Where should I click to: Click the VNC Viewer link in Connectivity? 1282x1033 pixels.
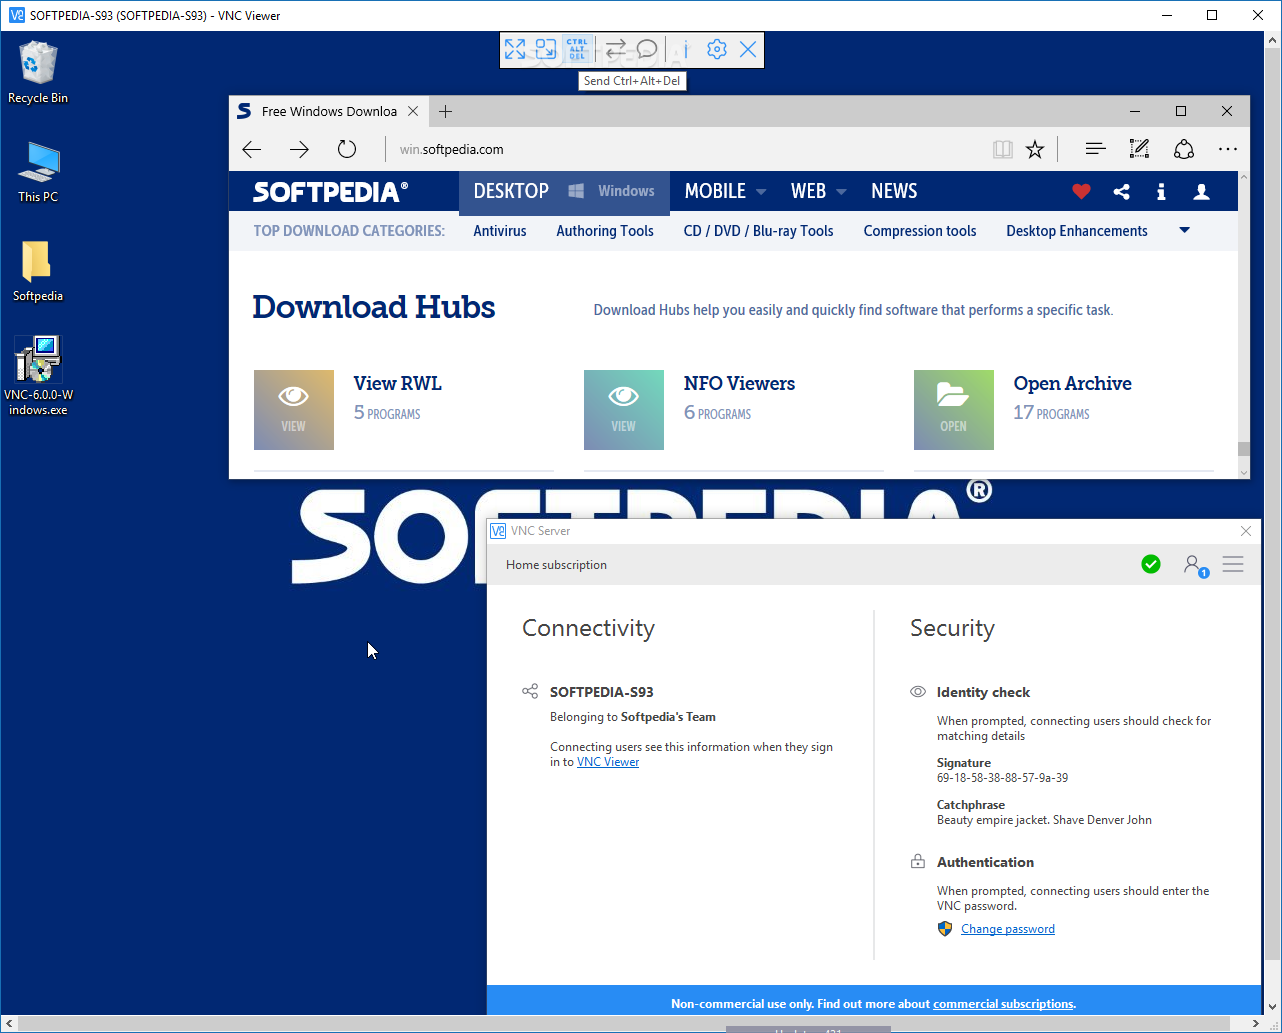pos(608,762)
